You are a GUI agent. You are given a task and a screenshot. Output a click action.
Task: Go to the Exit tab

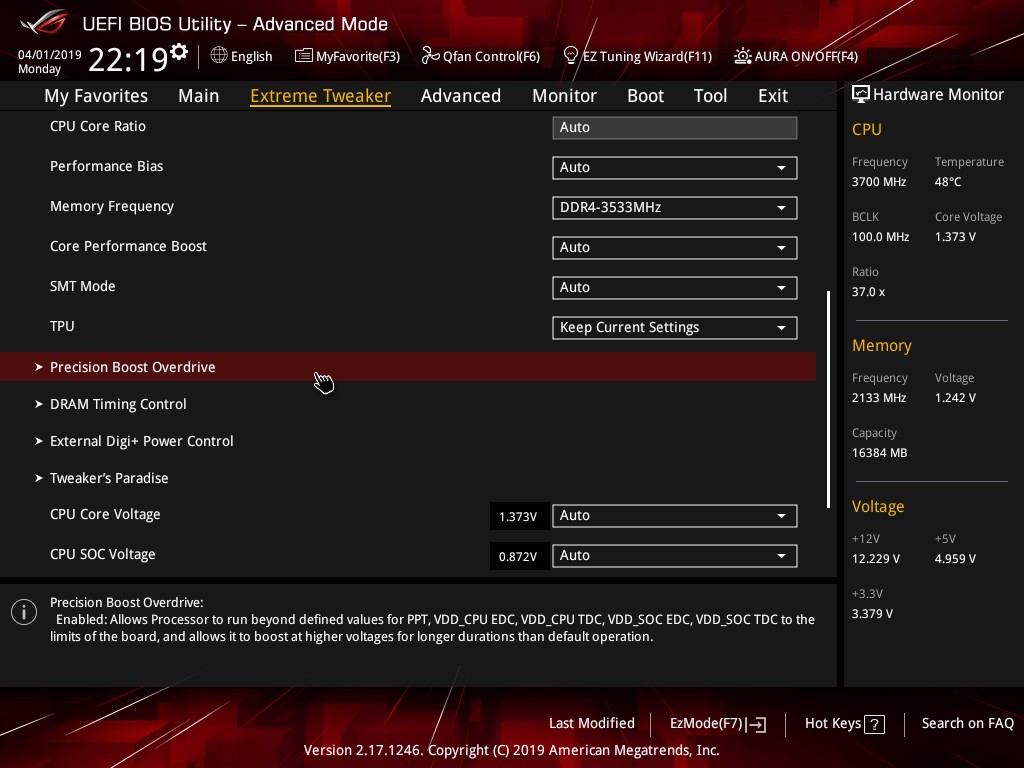pos(773,96)
